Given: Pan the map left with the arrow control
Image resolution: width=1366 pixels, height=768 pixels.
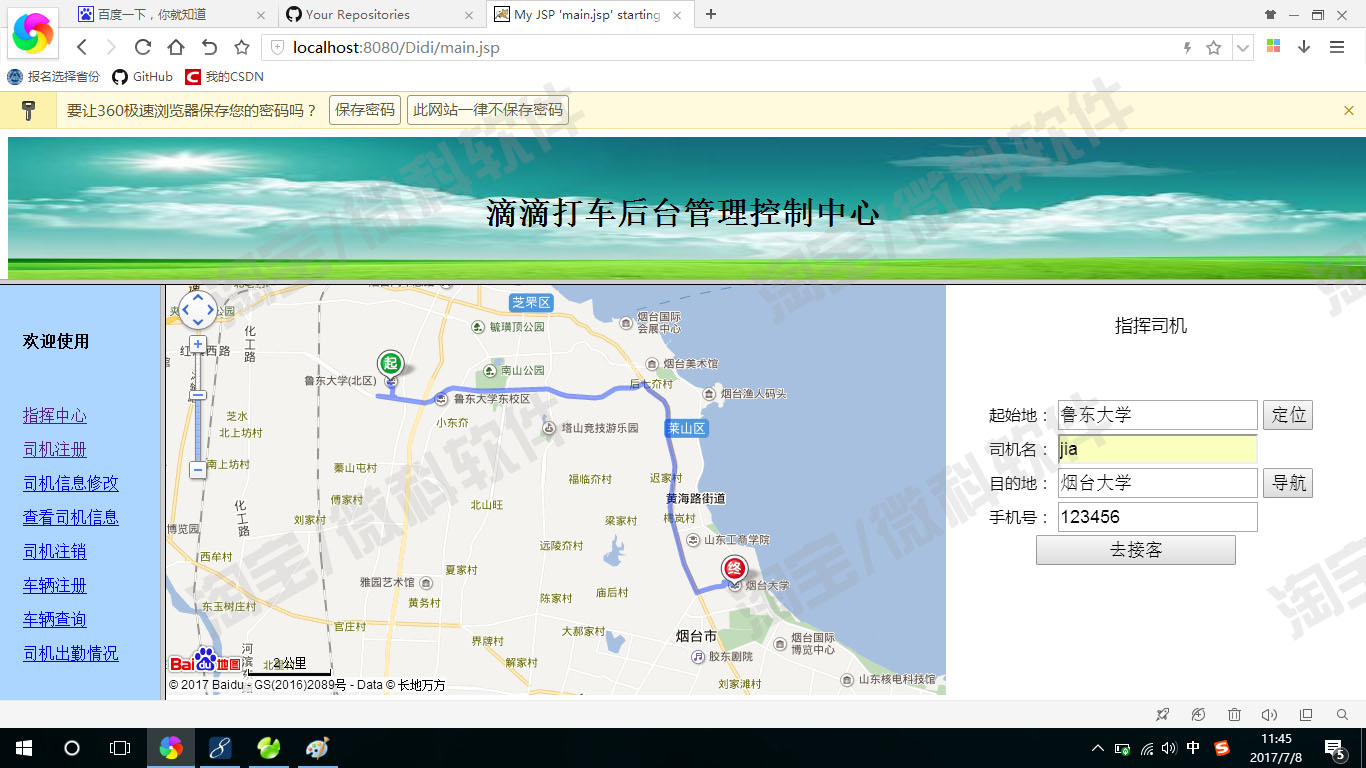Looking at the screenshot, I should [185, 310].
